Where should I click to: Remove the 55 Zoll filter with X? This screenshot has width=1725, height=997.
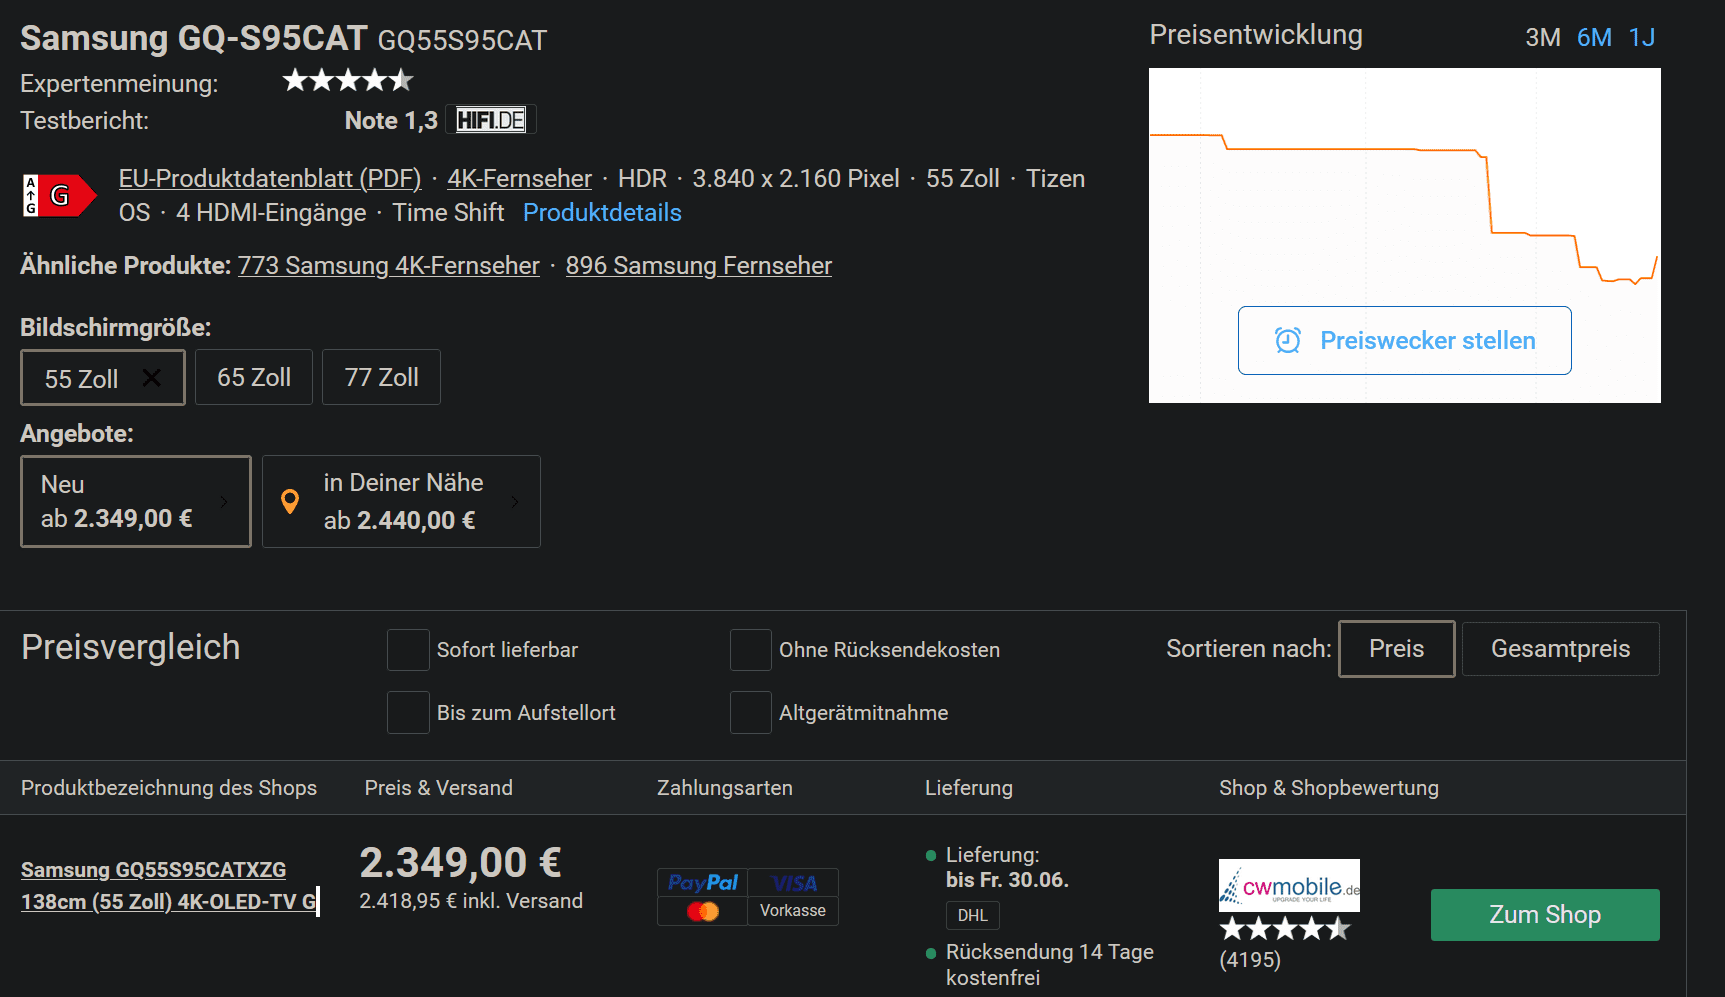(151, 377)
